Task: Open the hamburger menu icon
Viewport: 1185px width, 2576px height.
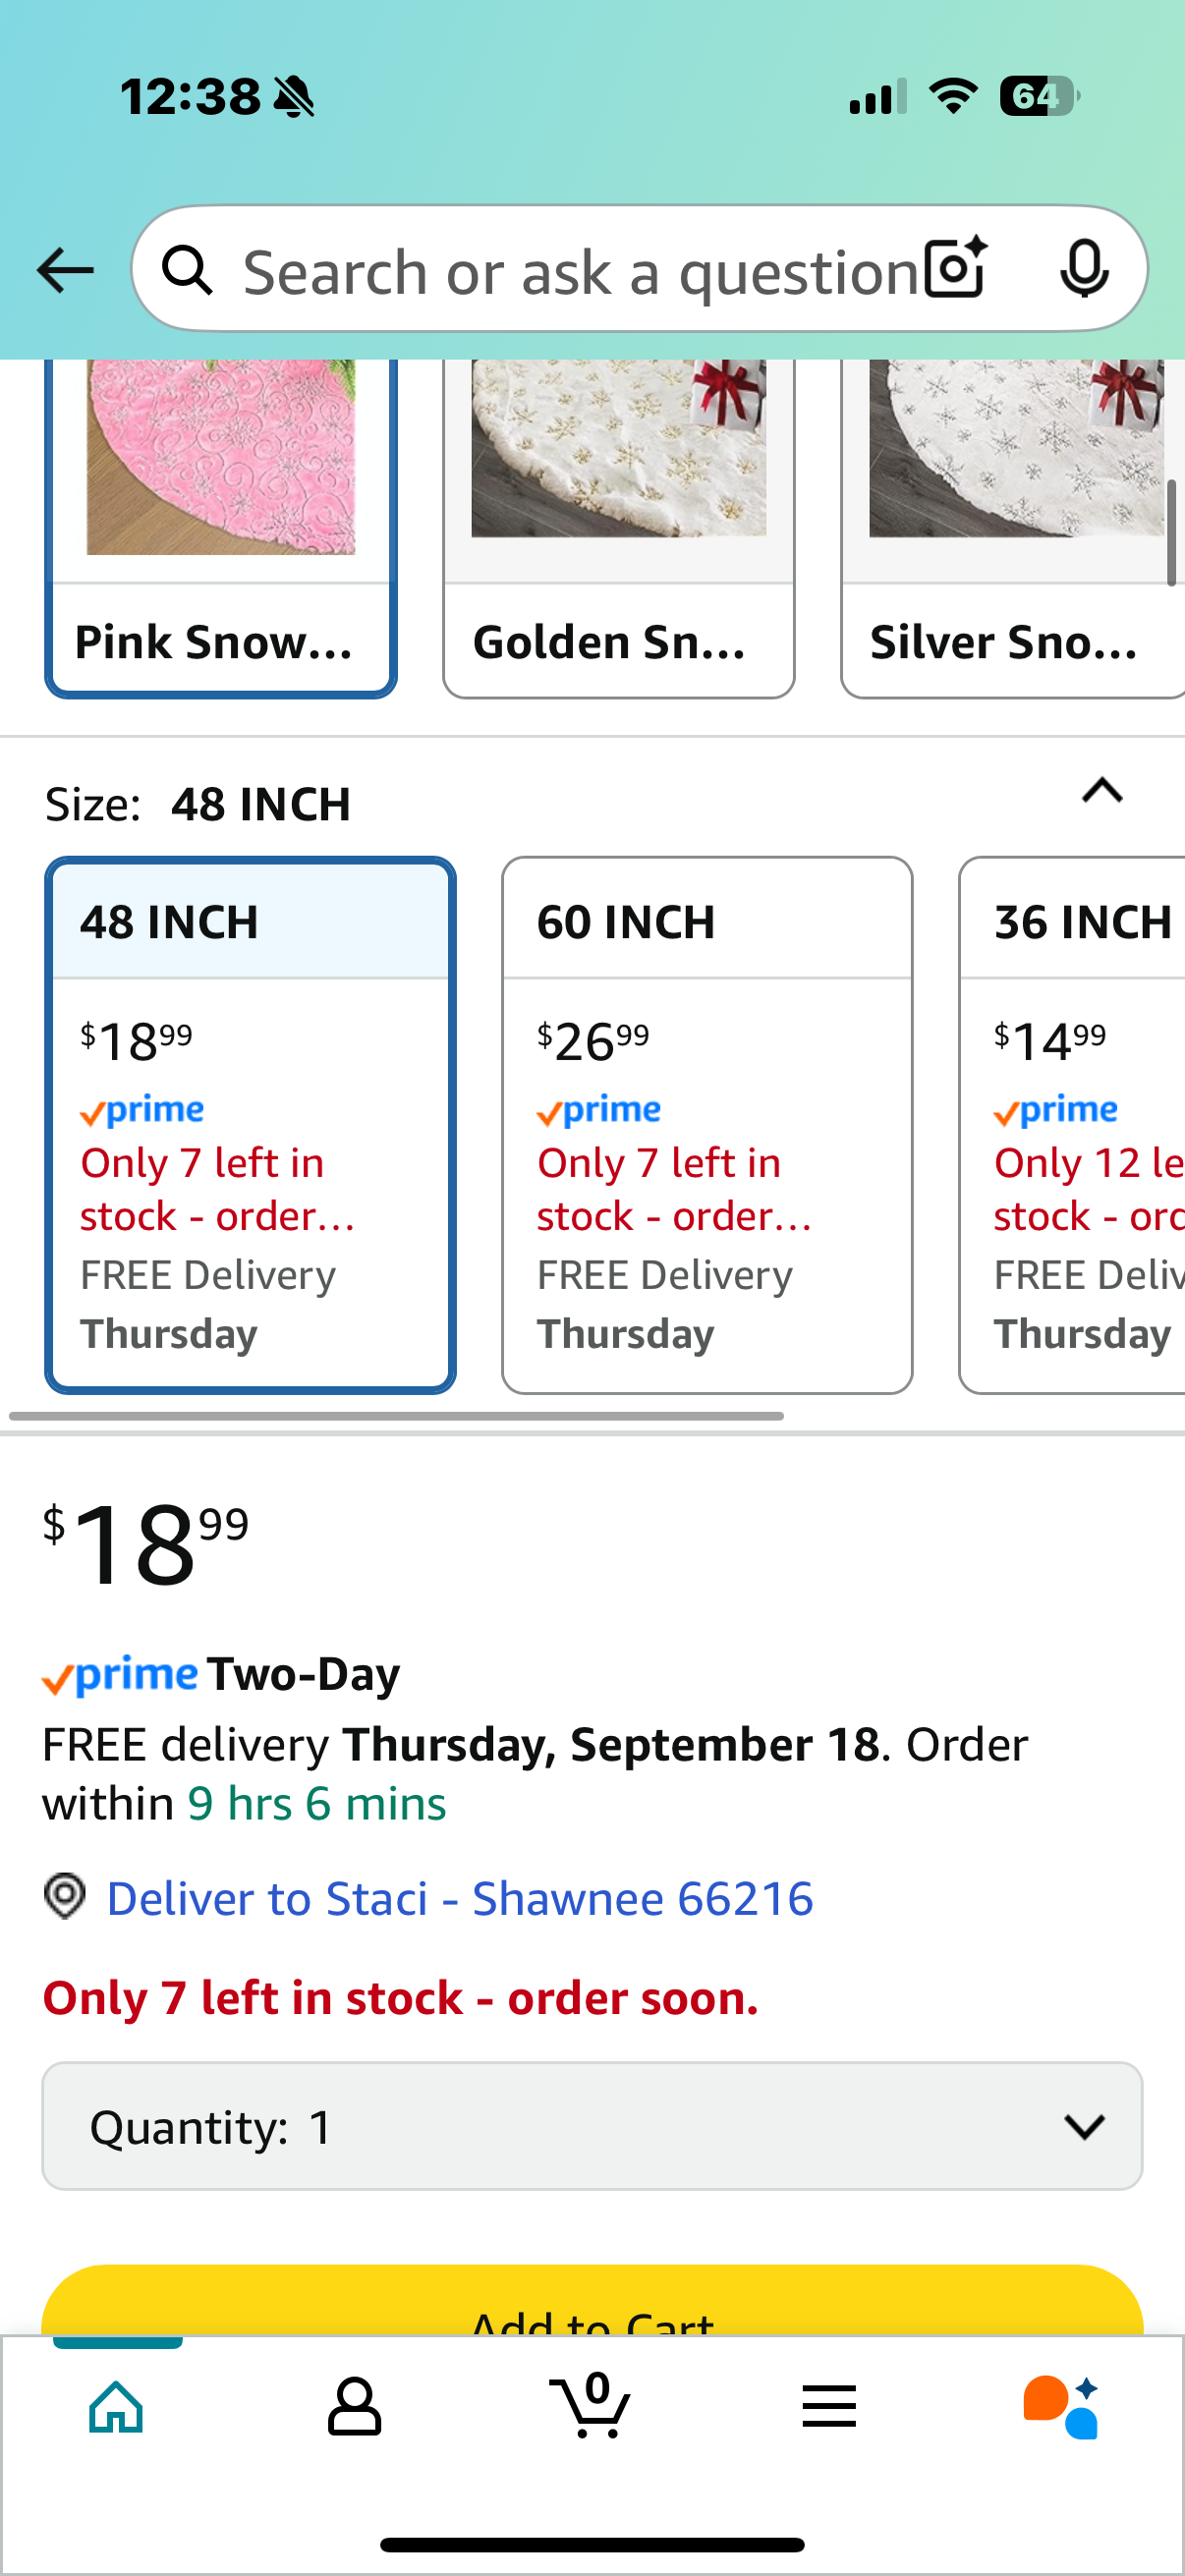Action: coord(829,2406)
